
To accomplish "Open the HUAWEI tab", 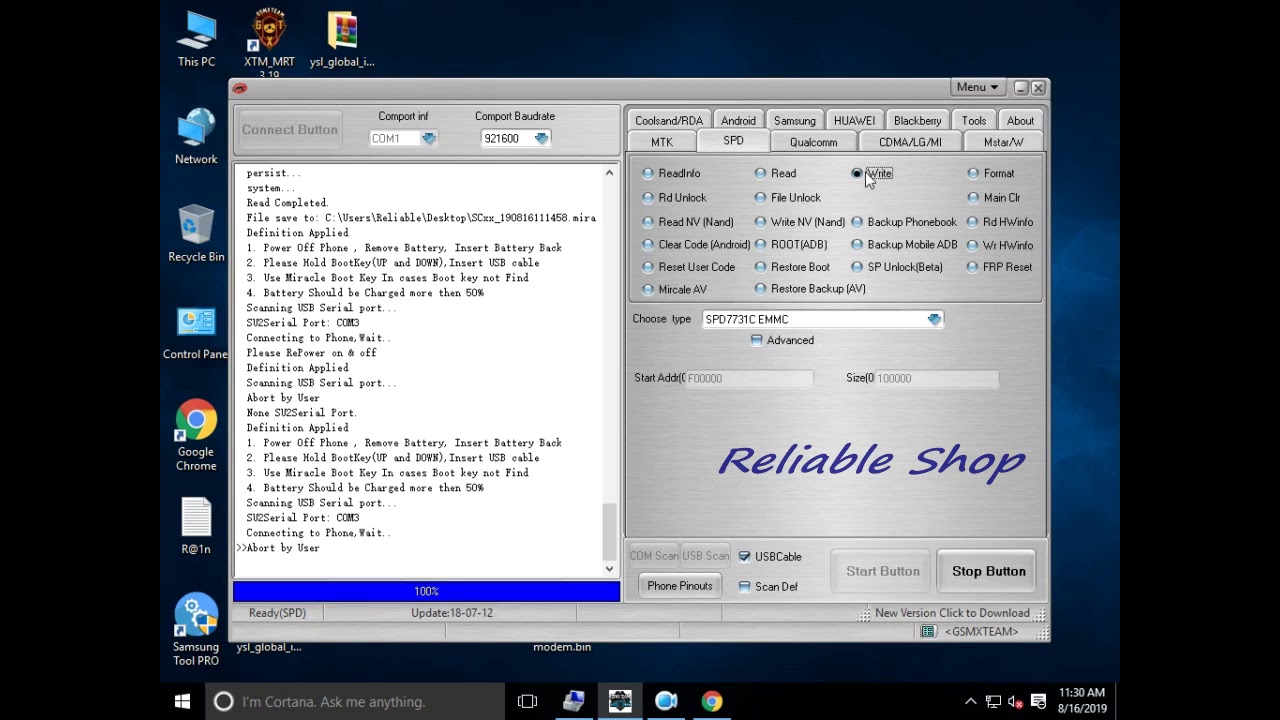I will pos(854,121).
